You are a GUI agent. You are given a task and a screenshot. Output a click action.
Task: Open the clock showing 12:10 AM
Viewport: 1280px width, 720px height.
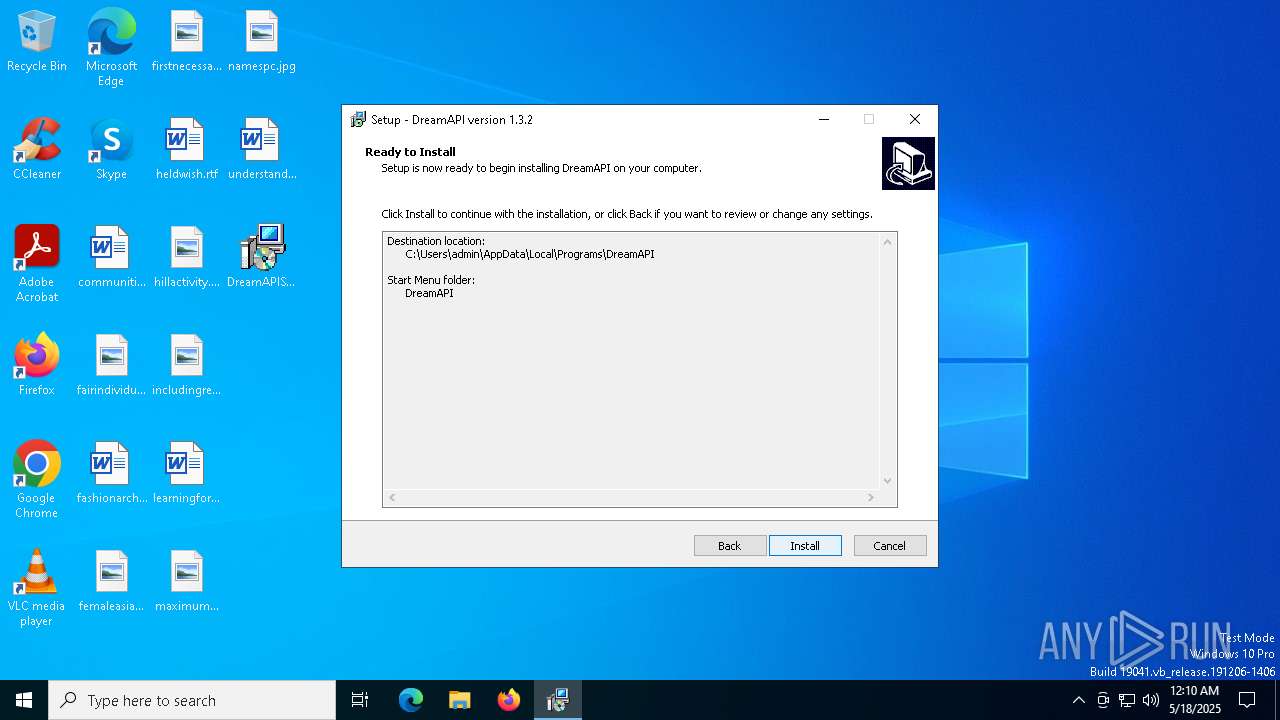(1195, 700)
